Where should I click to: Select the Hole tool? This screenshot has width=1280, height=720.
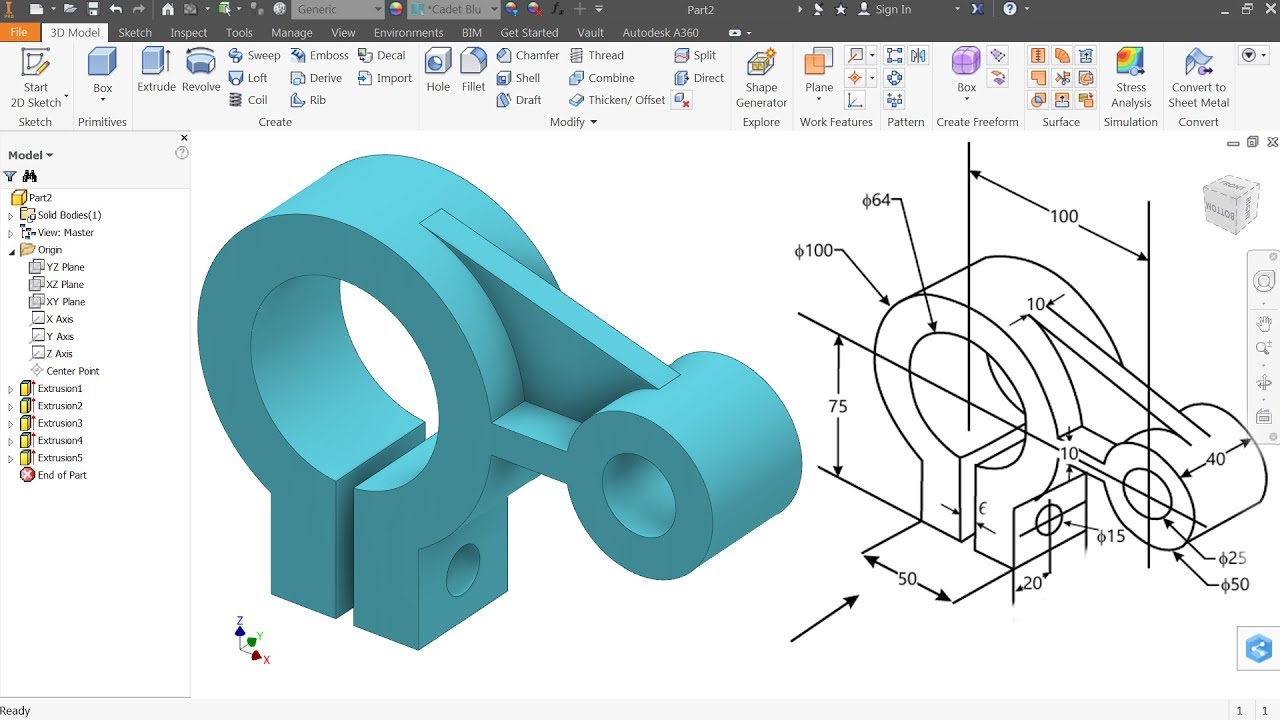[x=438, y=70]
